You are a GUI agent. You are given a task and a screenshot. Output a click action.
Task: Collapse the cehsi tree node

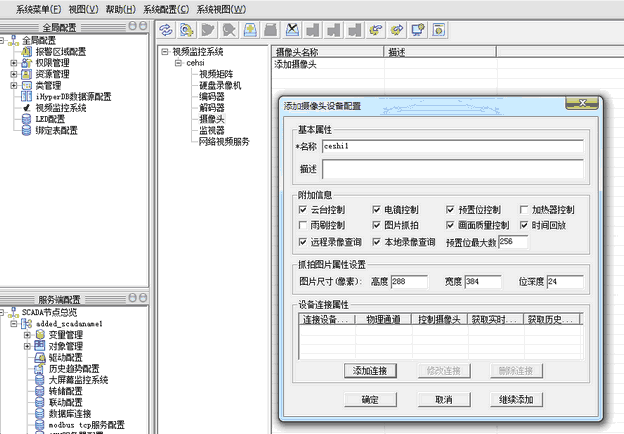click(178, 63)
